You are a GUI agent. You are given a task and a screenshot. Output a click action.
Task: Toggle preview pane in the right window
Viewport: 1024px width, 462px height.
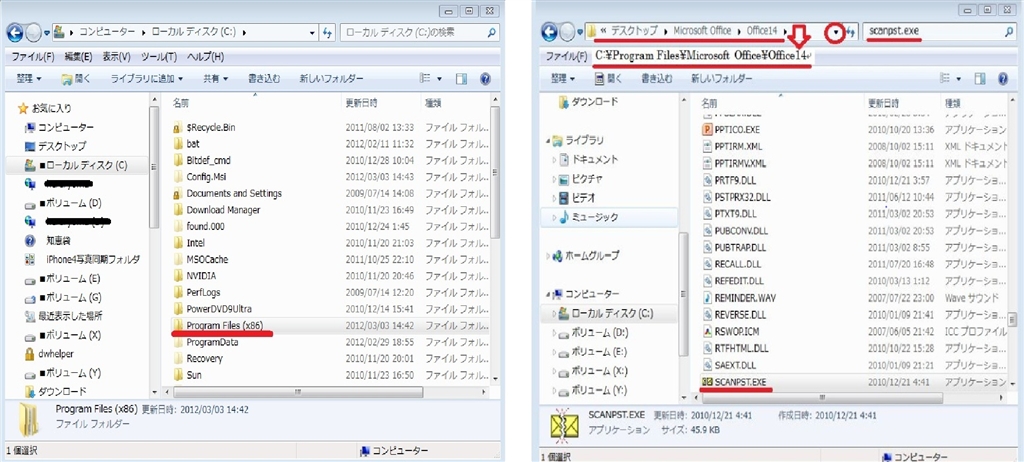980,78
